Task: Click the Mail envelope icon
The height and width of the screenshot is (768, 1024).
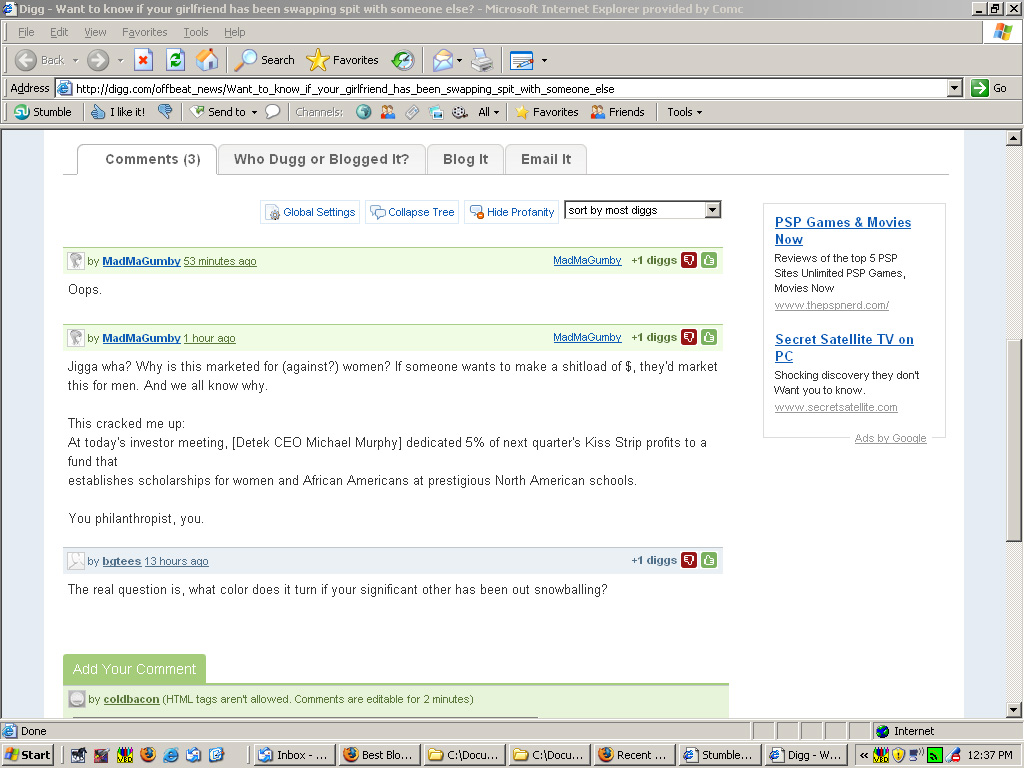Action: click(x=442, y=60)
